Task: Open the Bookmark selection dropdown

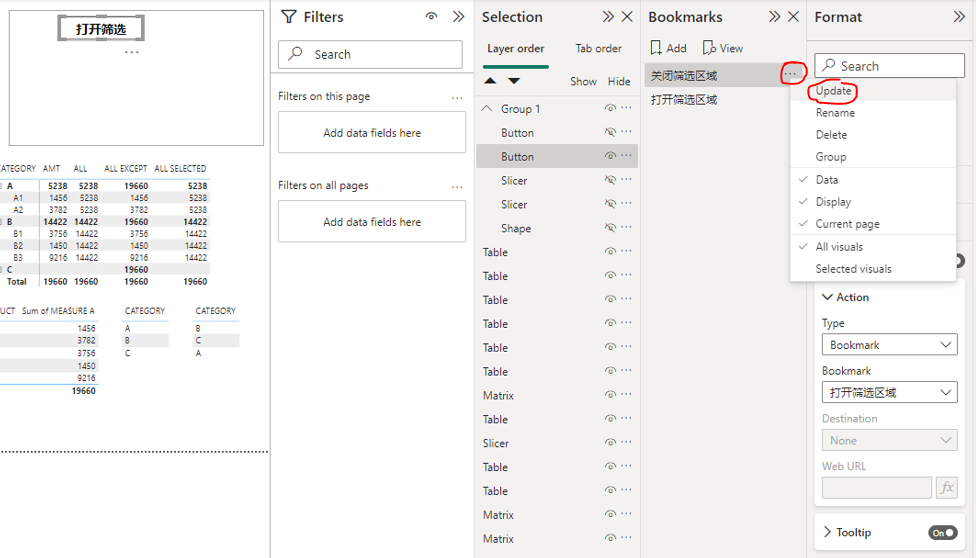Action: (x=889, y=393)
